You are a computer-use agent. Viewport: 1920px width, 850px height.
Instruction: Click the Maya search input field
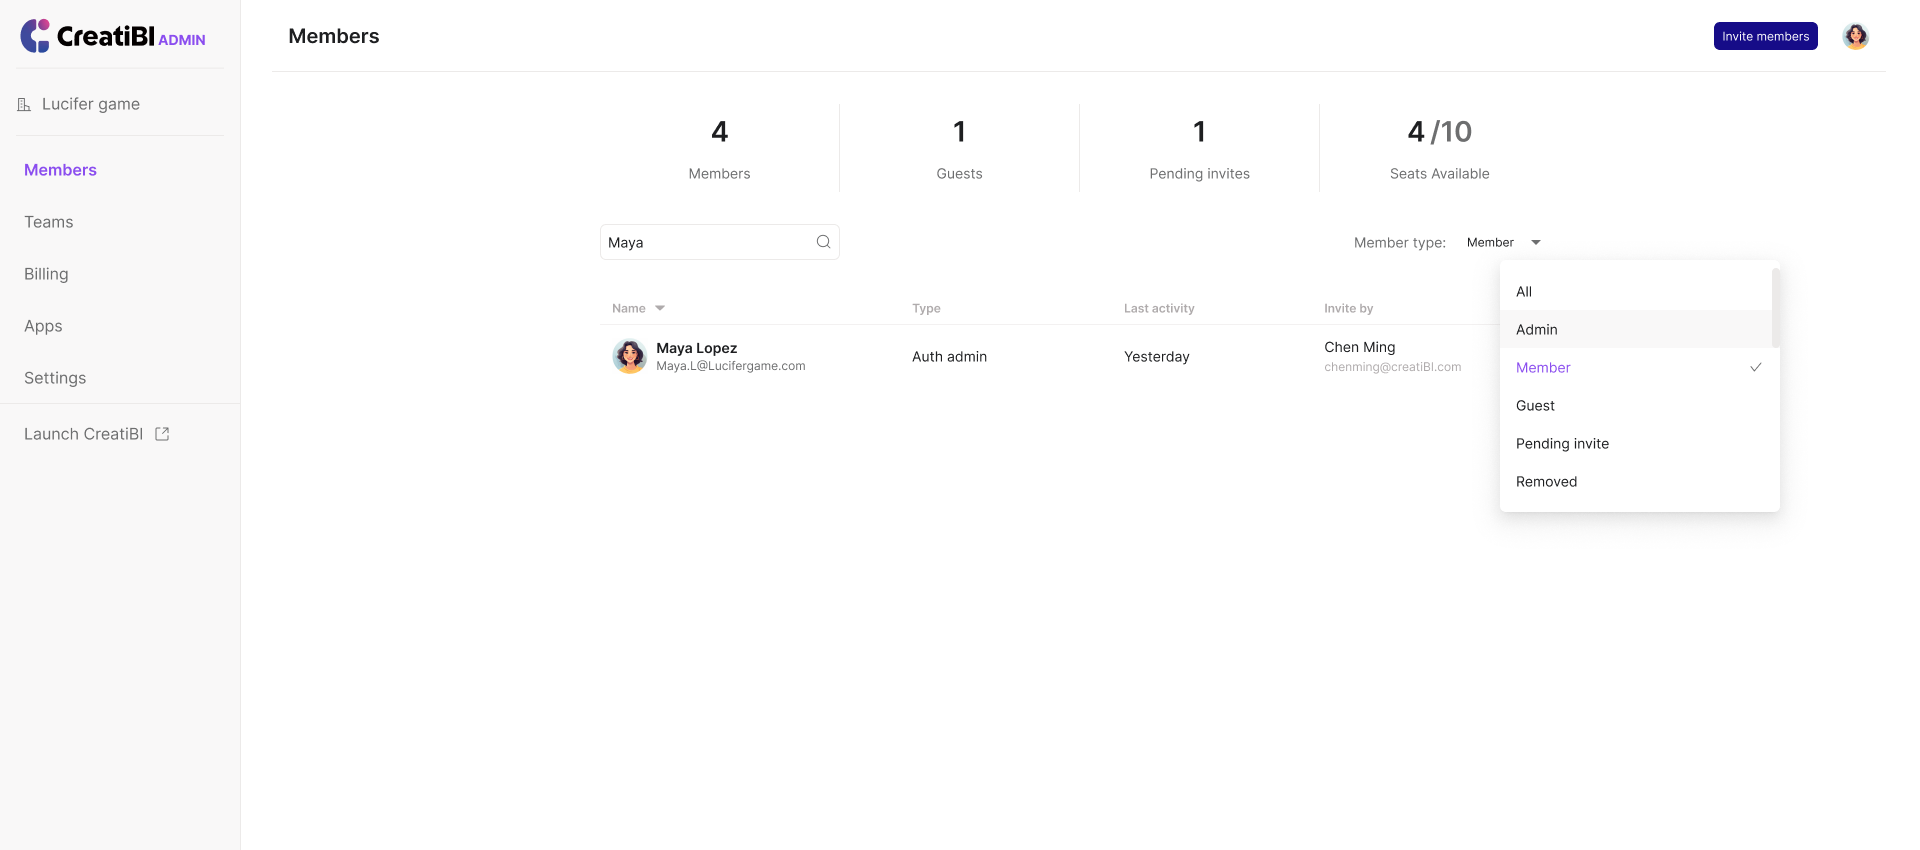tap(705, 242)
